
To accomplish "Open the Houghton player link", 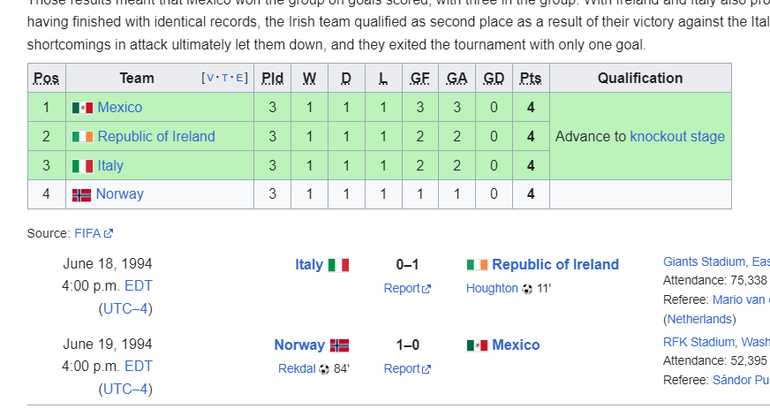I will coord(492,288).
